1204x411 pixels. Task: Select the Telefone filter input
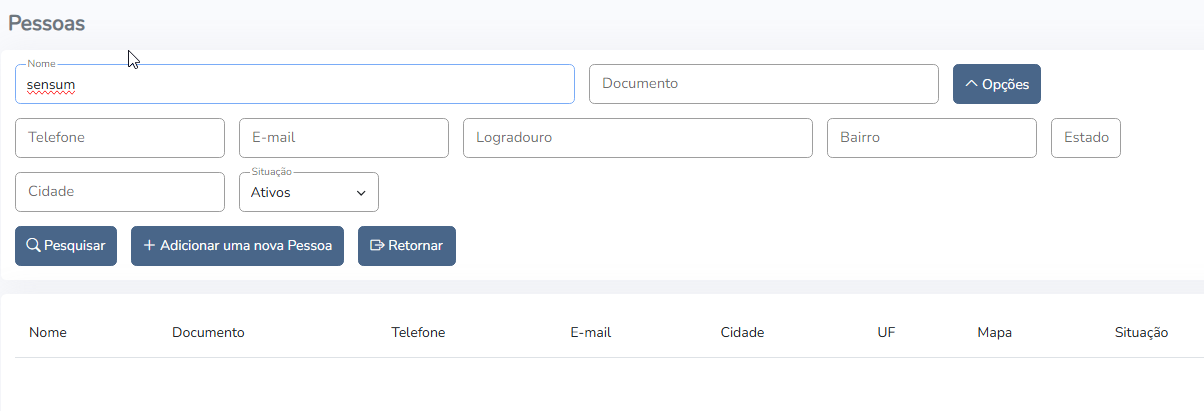pos(119,138)
